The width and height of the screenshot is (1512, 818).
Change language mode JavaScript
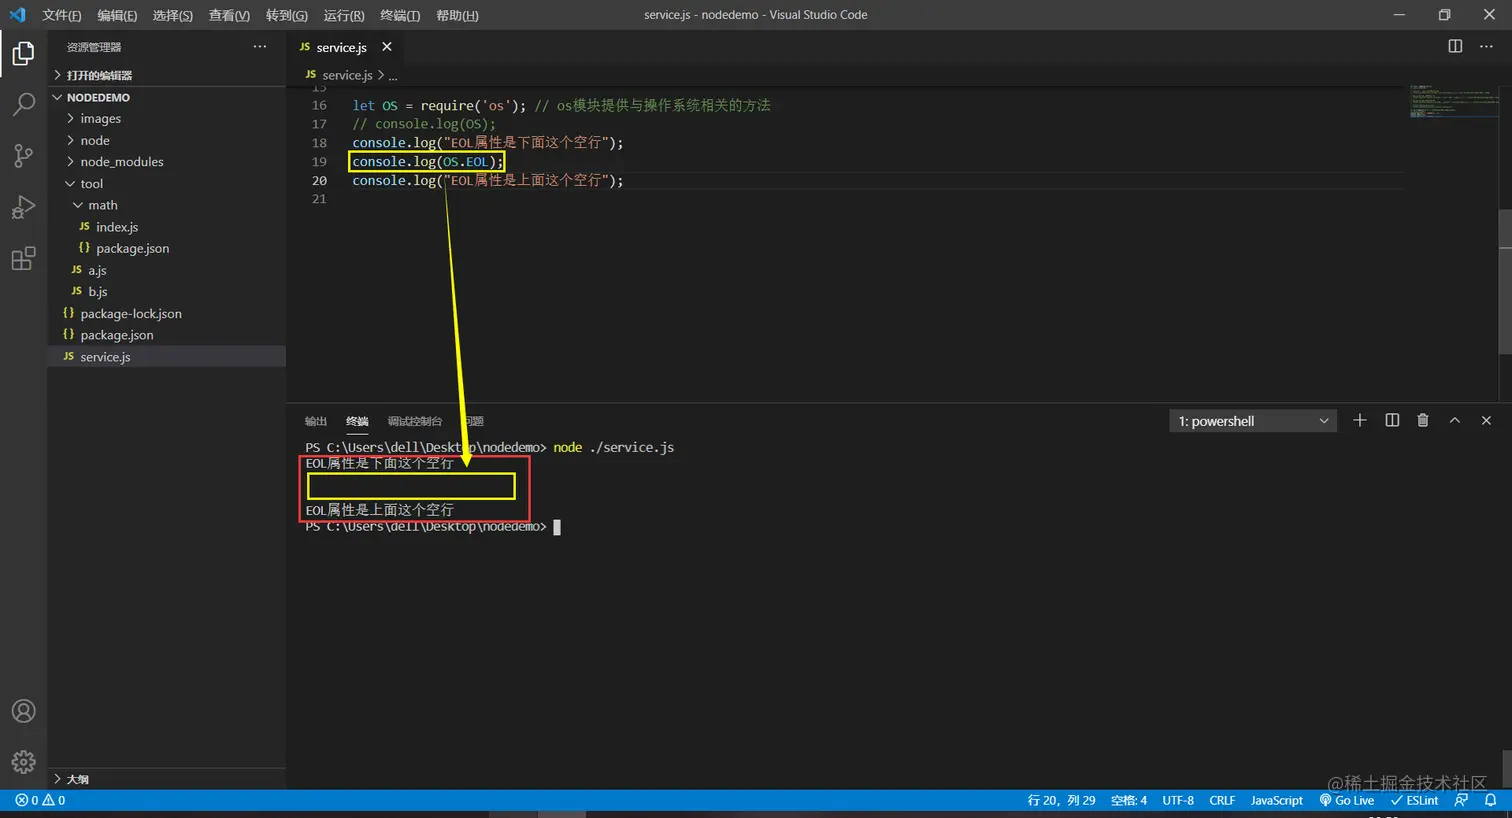[x=1277, y=800]
